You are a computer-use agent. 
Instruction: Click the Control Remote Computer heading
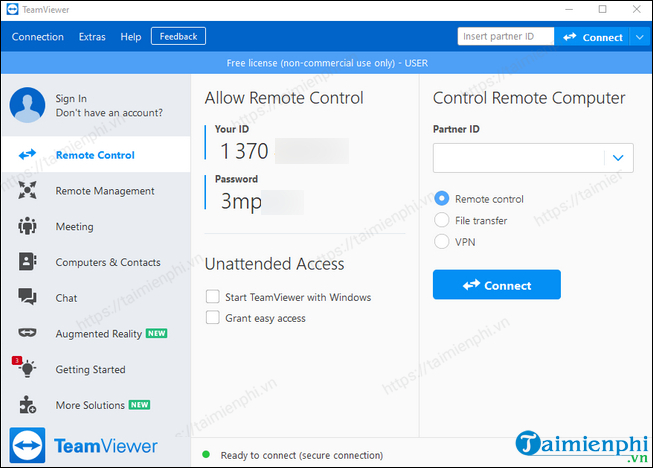pos(529,98)
